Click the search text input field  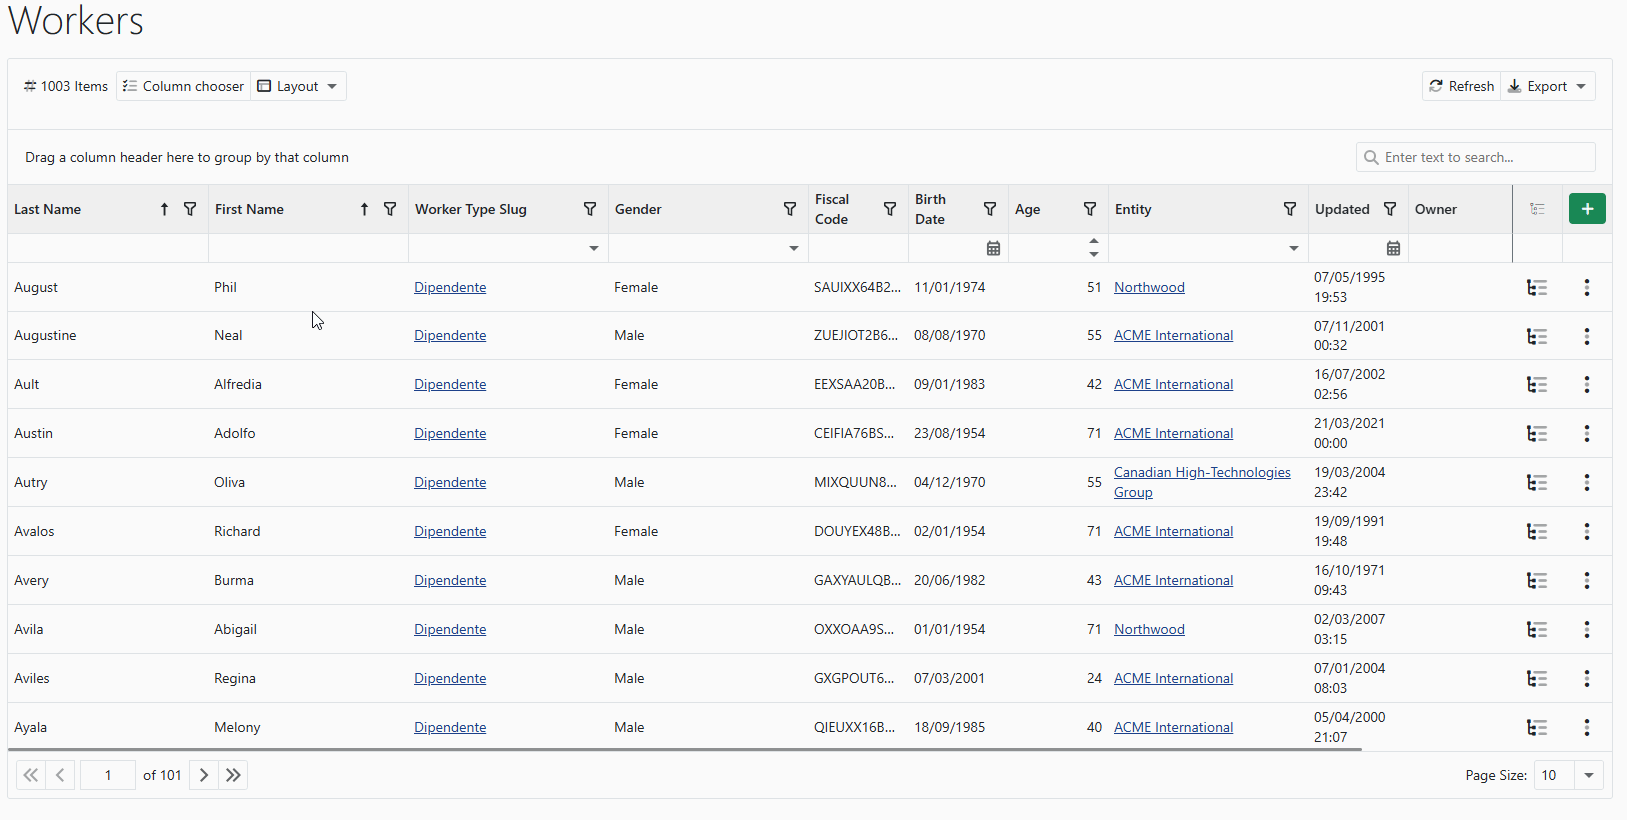point(1484,157)
